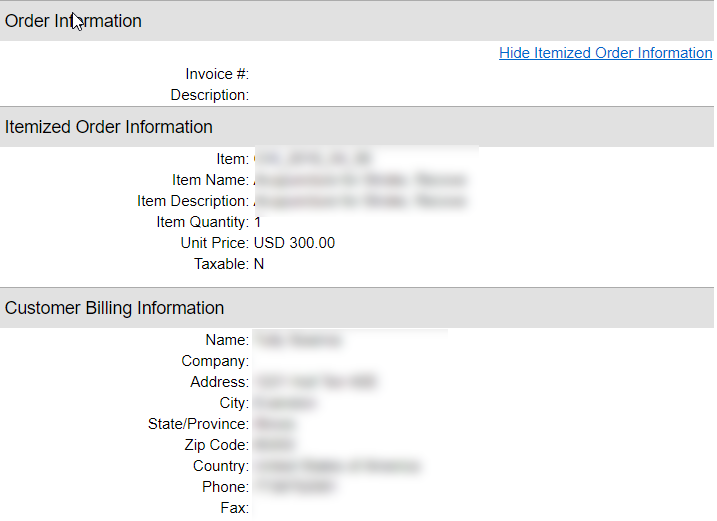This screenshot has width=717, height=521.
Task: Click the Invoice # field label
Action: point(217,74)
